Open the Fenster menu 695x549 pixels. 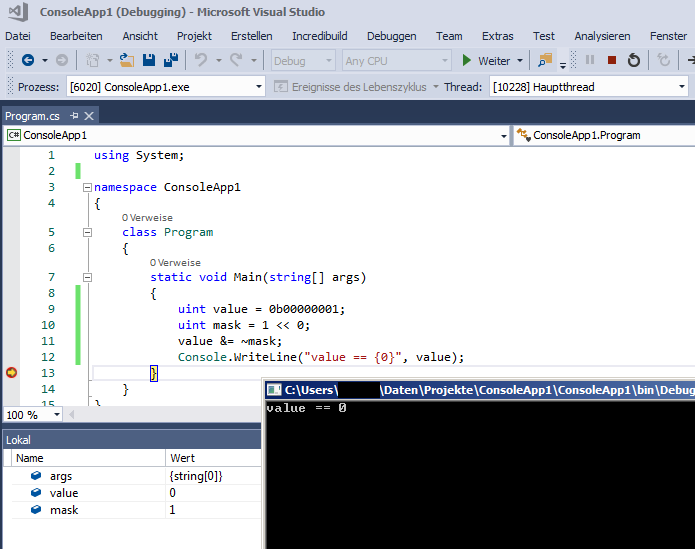click(668, 36)
